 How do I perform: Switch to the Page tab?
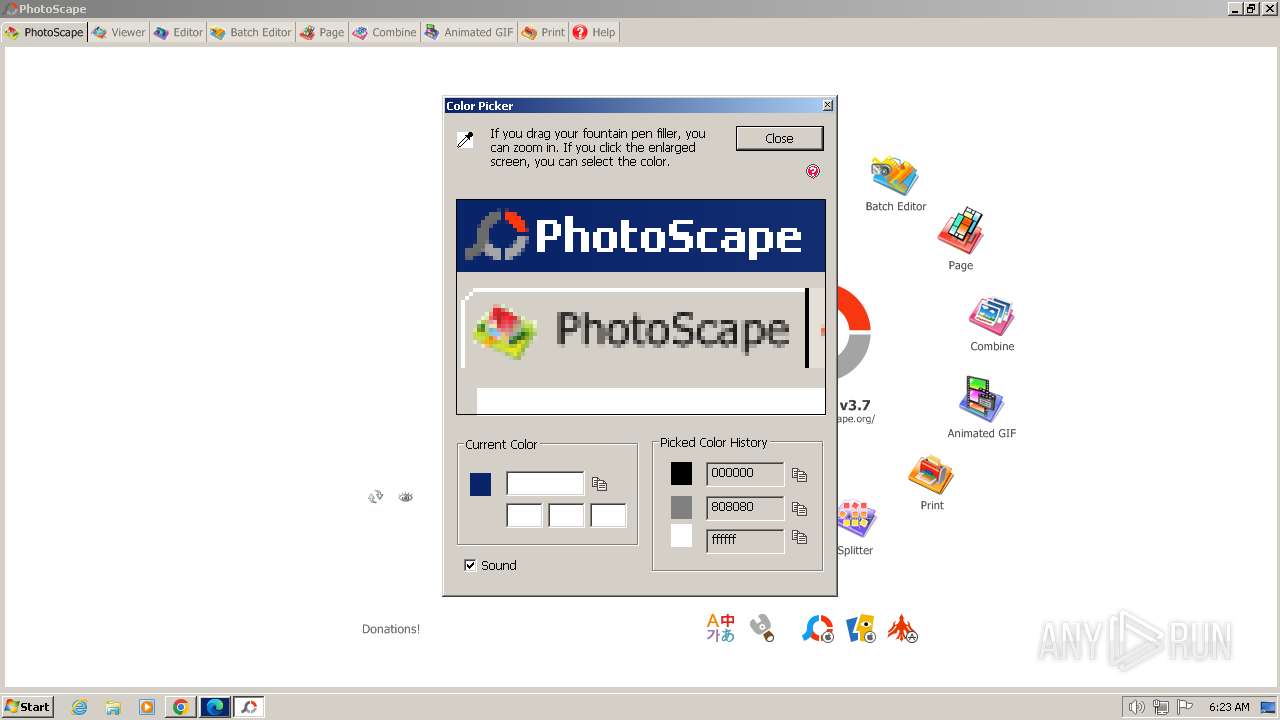click(322, 32)
